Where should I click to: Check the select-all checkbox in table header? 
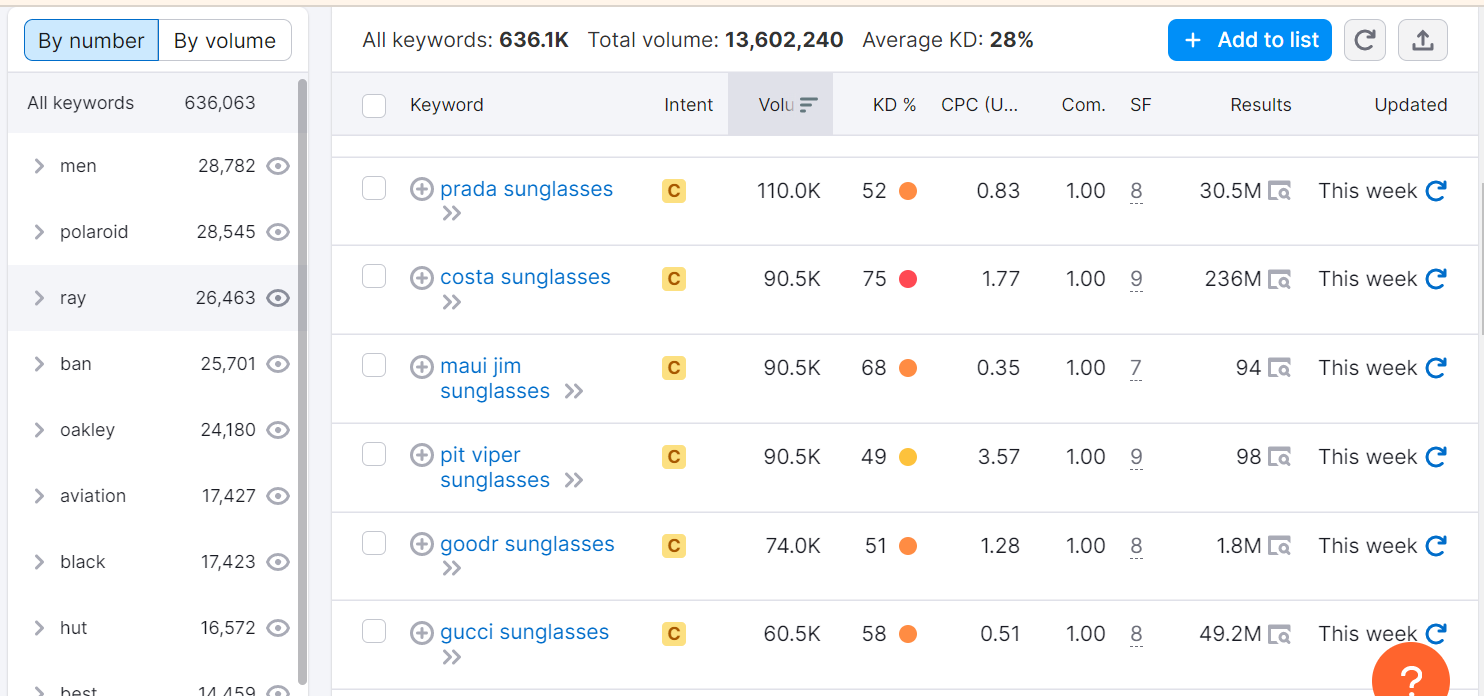[x=374, y=105]
